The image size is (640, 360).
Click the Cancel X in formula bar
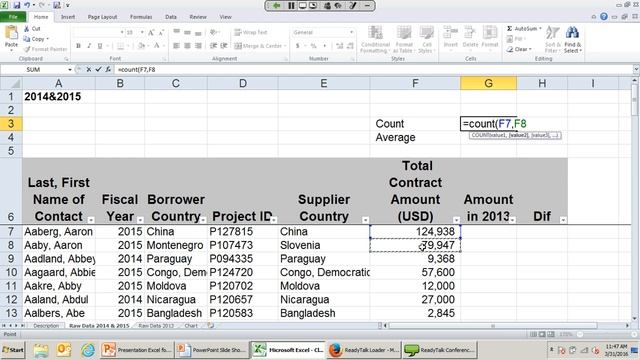tap(89, 70)
